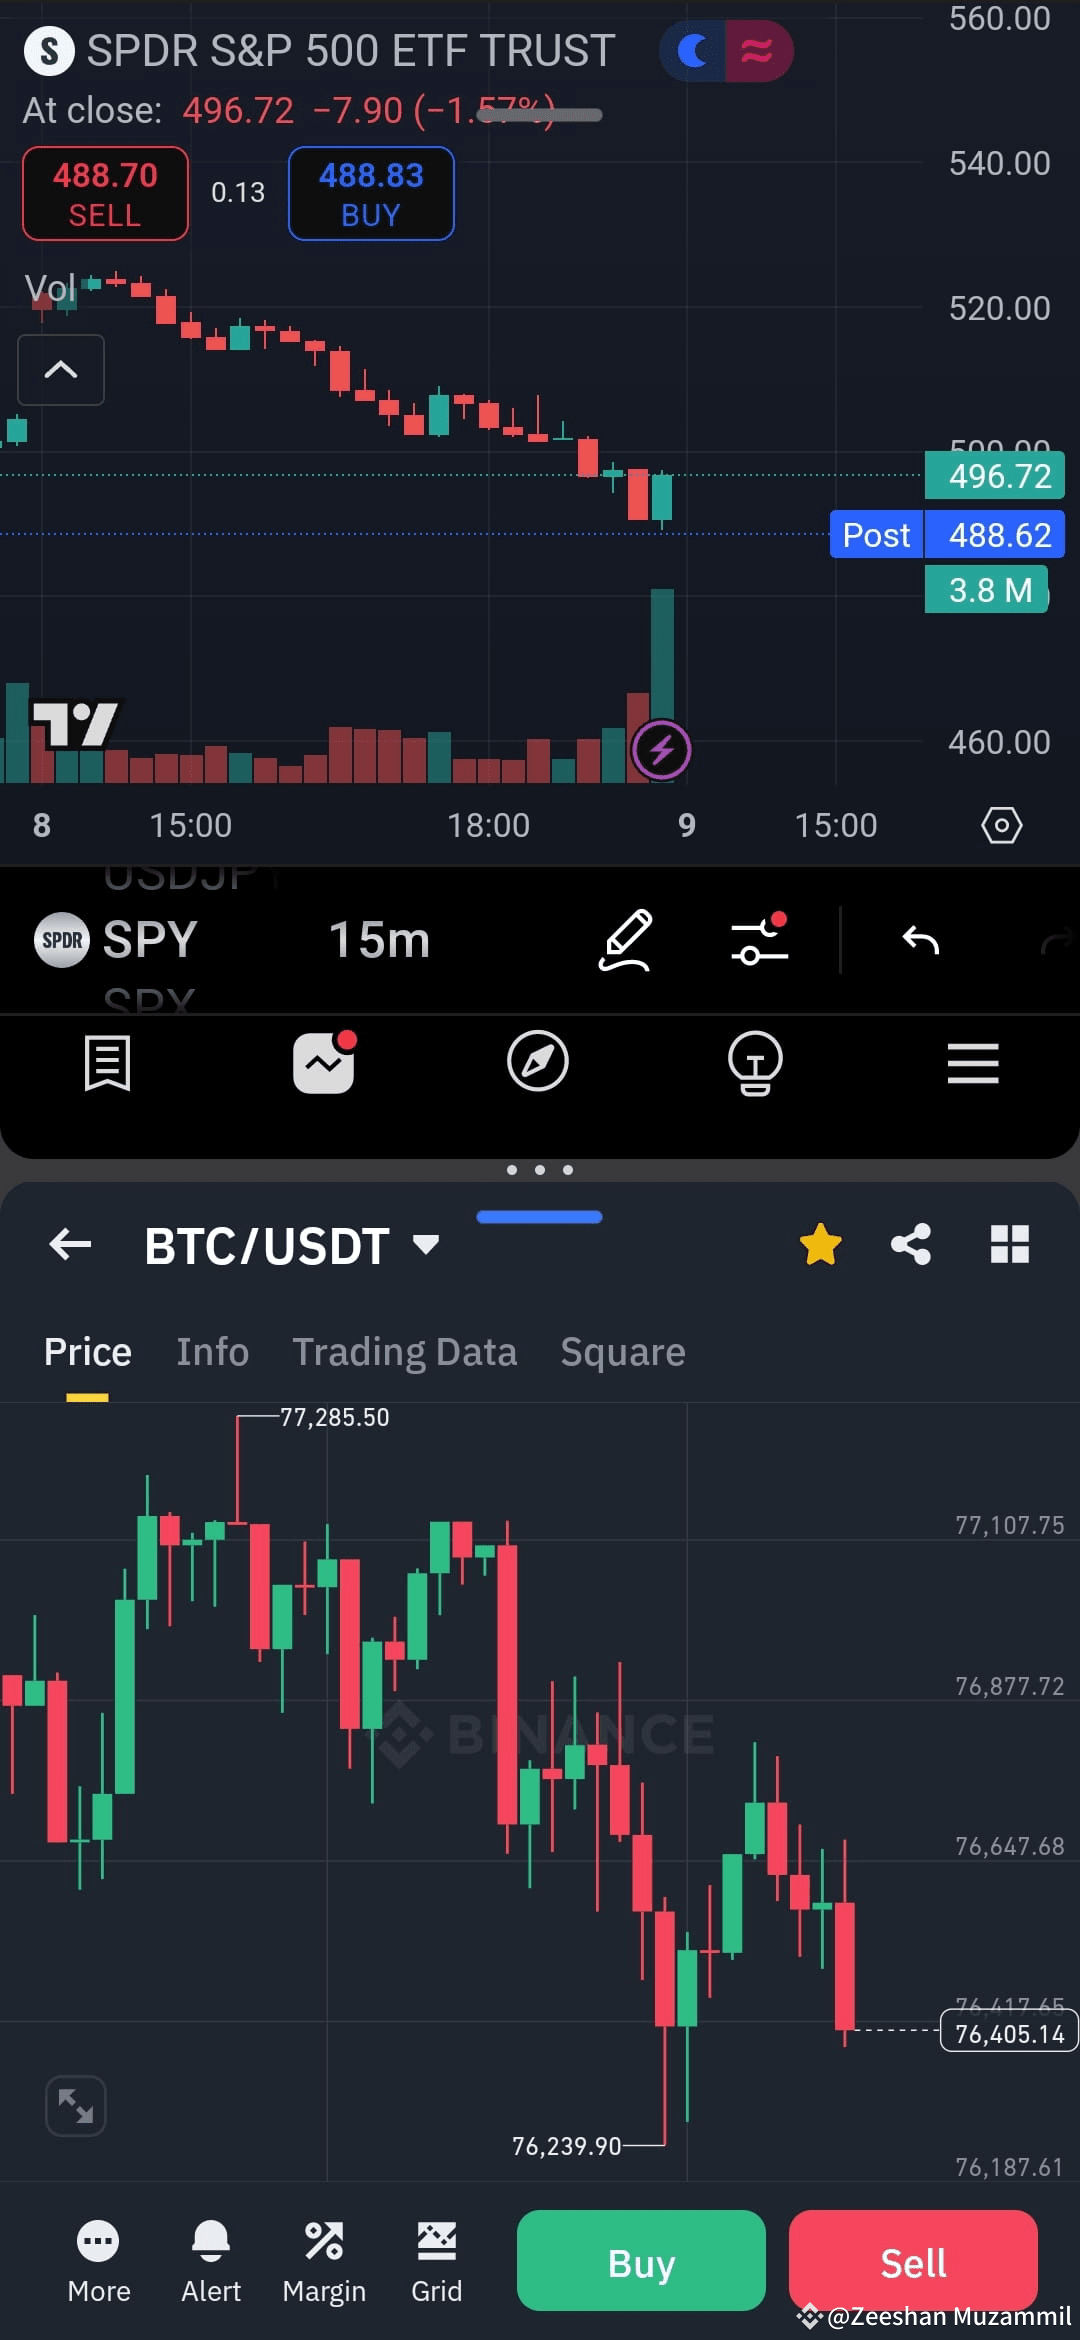The width and height of the screenshot is (1080, 2340).
Task: Open chart axis settings hexagon icon
Action: point(1002,826)
